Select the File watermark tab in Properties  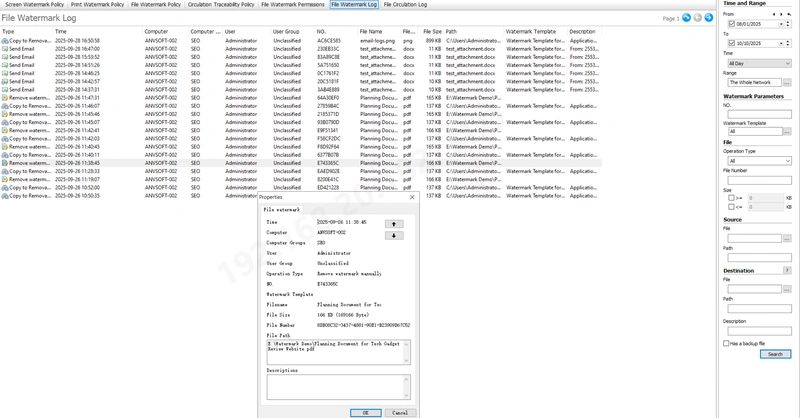click(282, 209)
